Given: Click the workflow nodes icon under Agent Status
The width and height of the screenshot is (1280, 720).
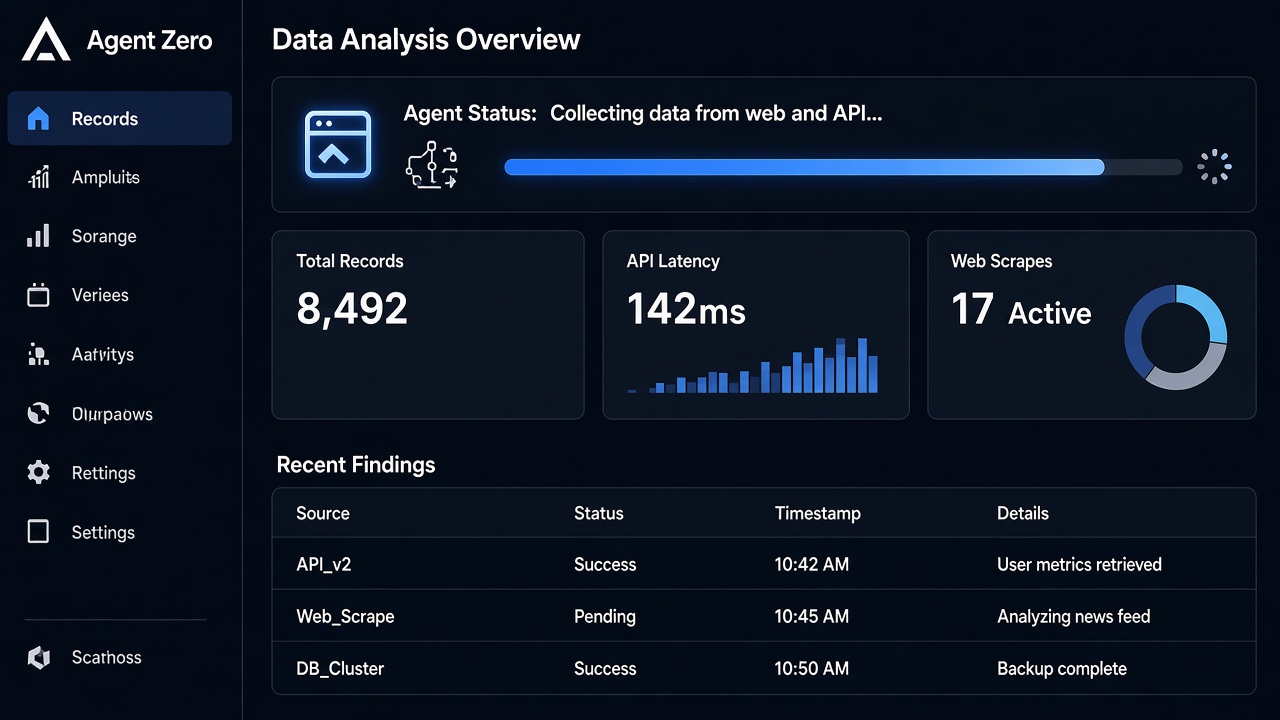Looking at the screenshot, I should click(432, 165).
